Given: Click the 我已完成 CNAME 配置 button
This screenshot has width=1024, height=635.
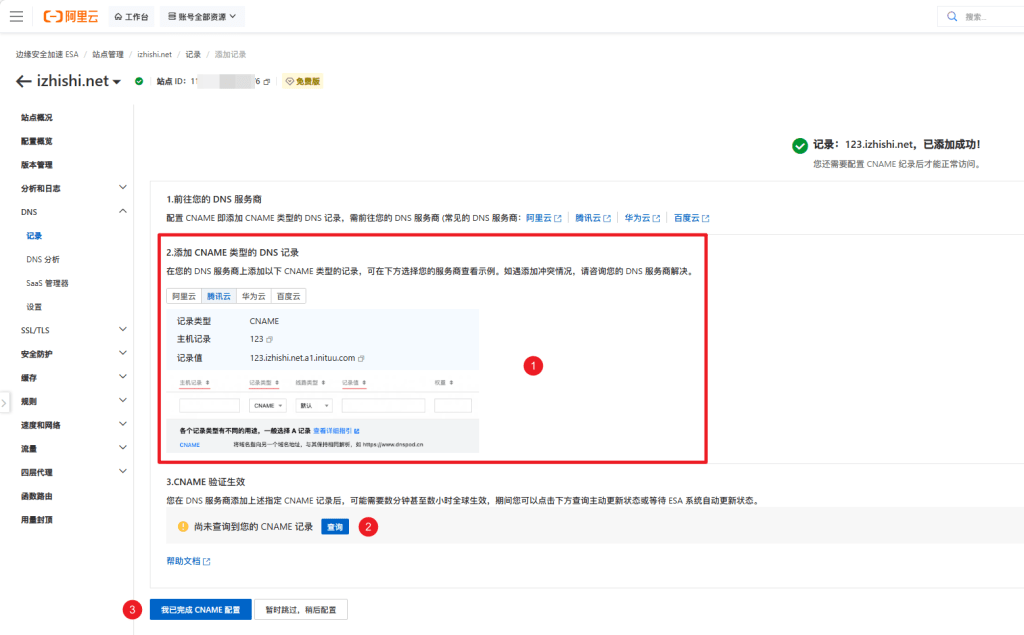Looking at the screenshot, I should click(x=200, y=608).
